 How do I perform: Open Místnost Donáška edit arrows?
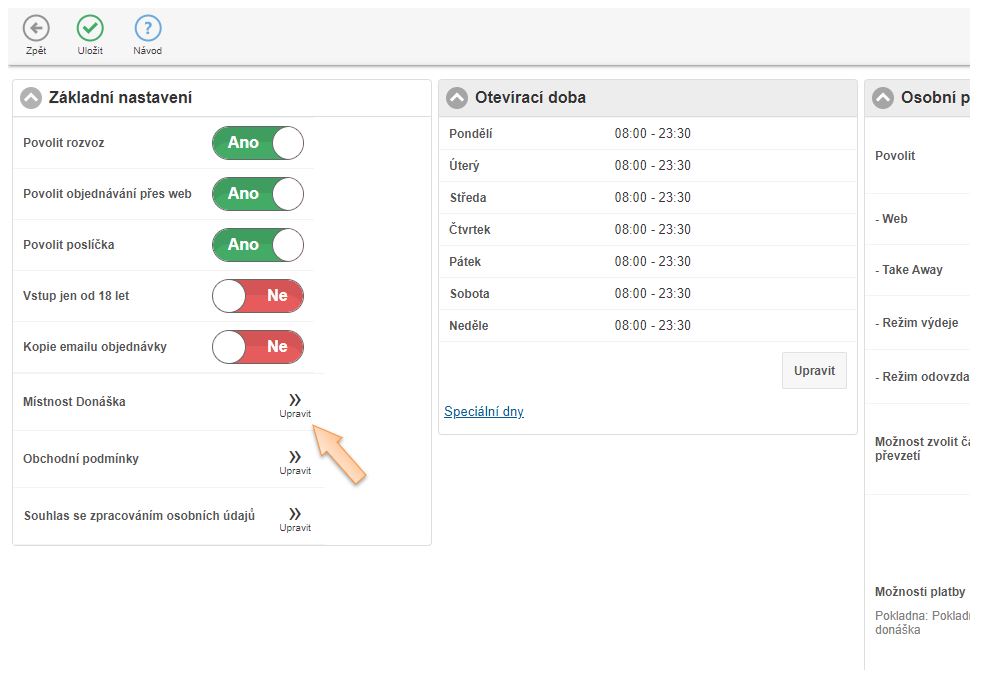[x=295, y=403]
